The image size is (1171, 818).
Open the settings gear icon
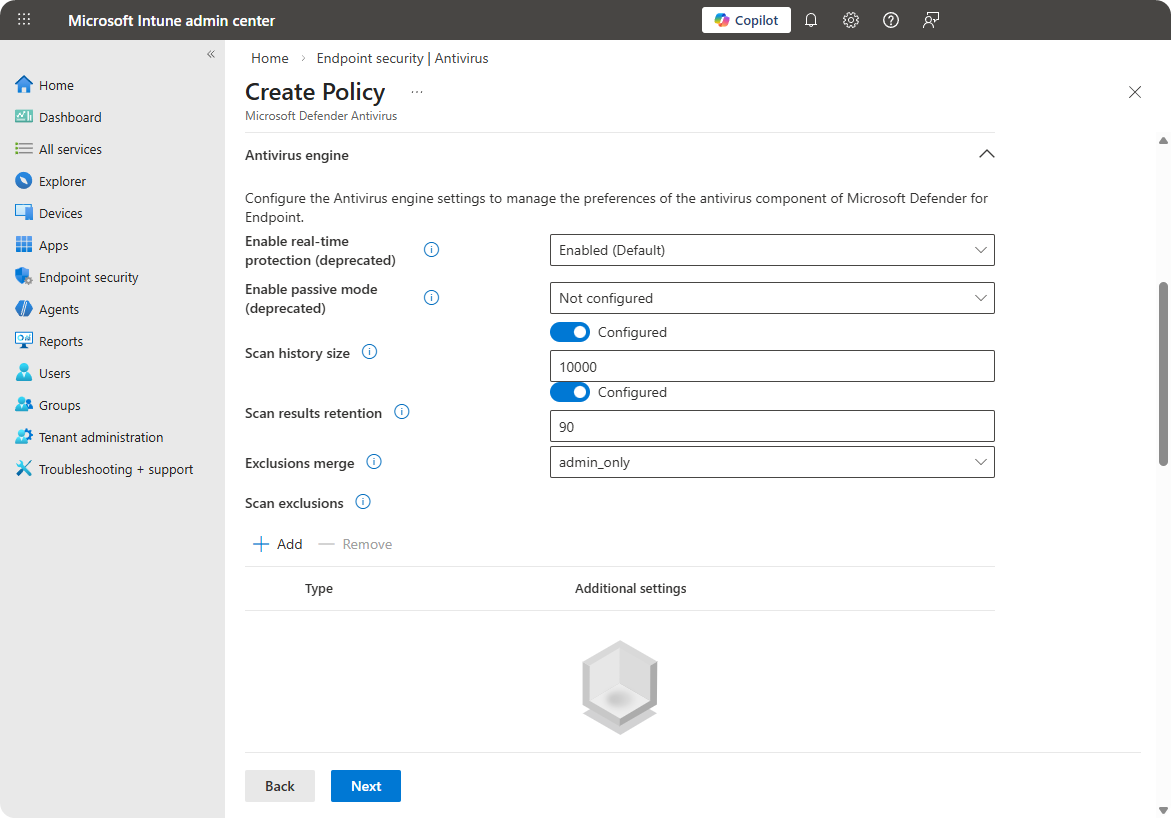(x=851, y=20)
